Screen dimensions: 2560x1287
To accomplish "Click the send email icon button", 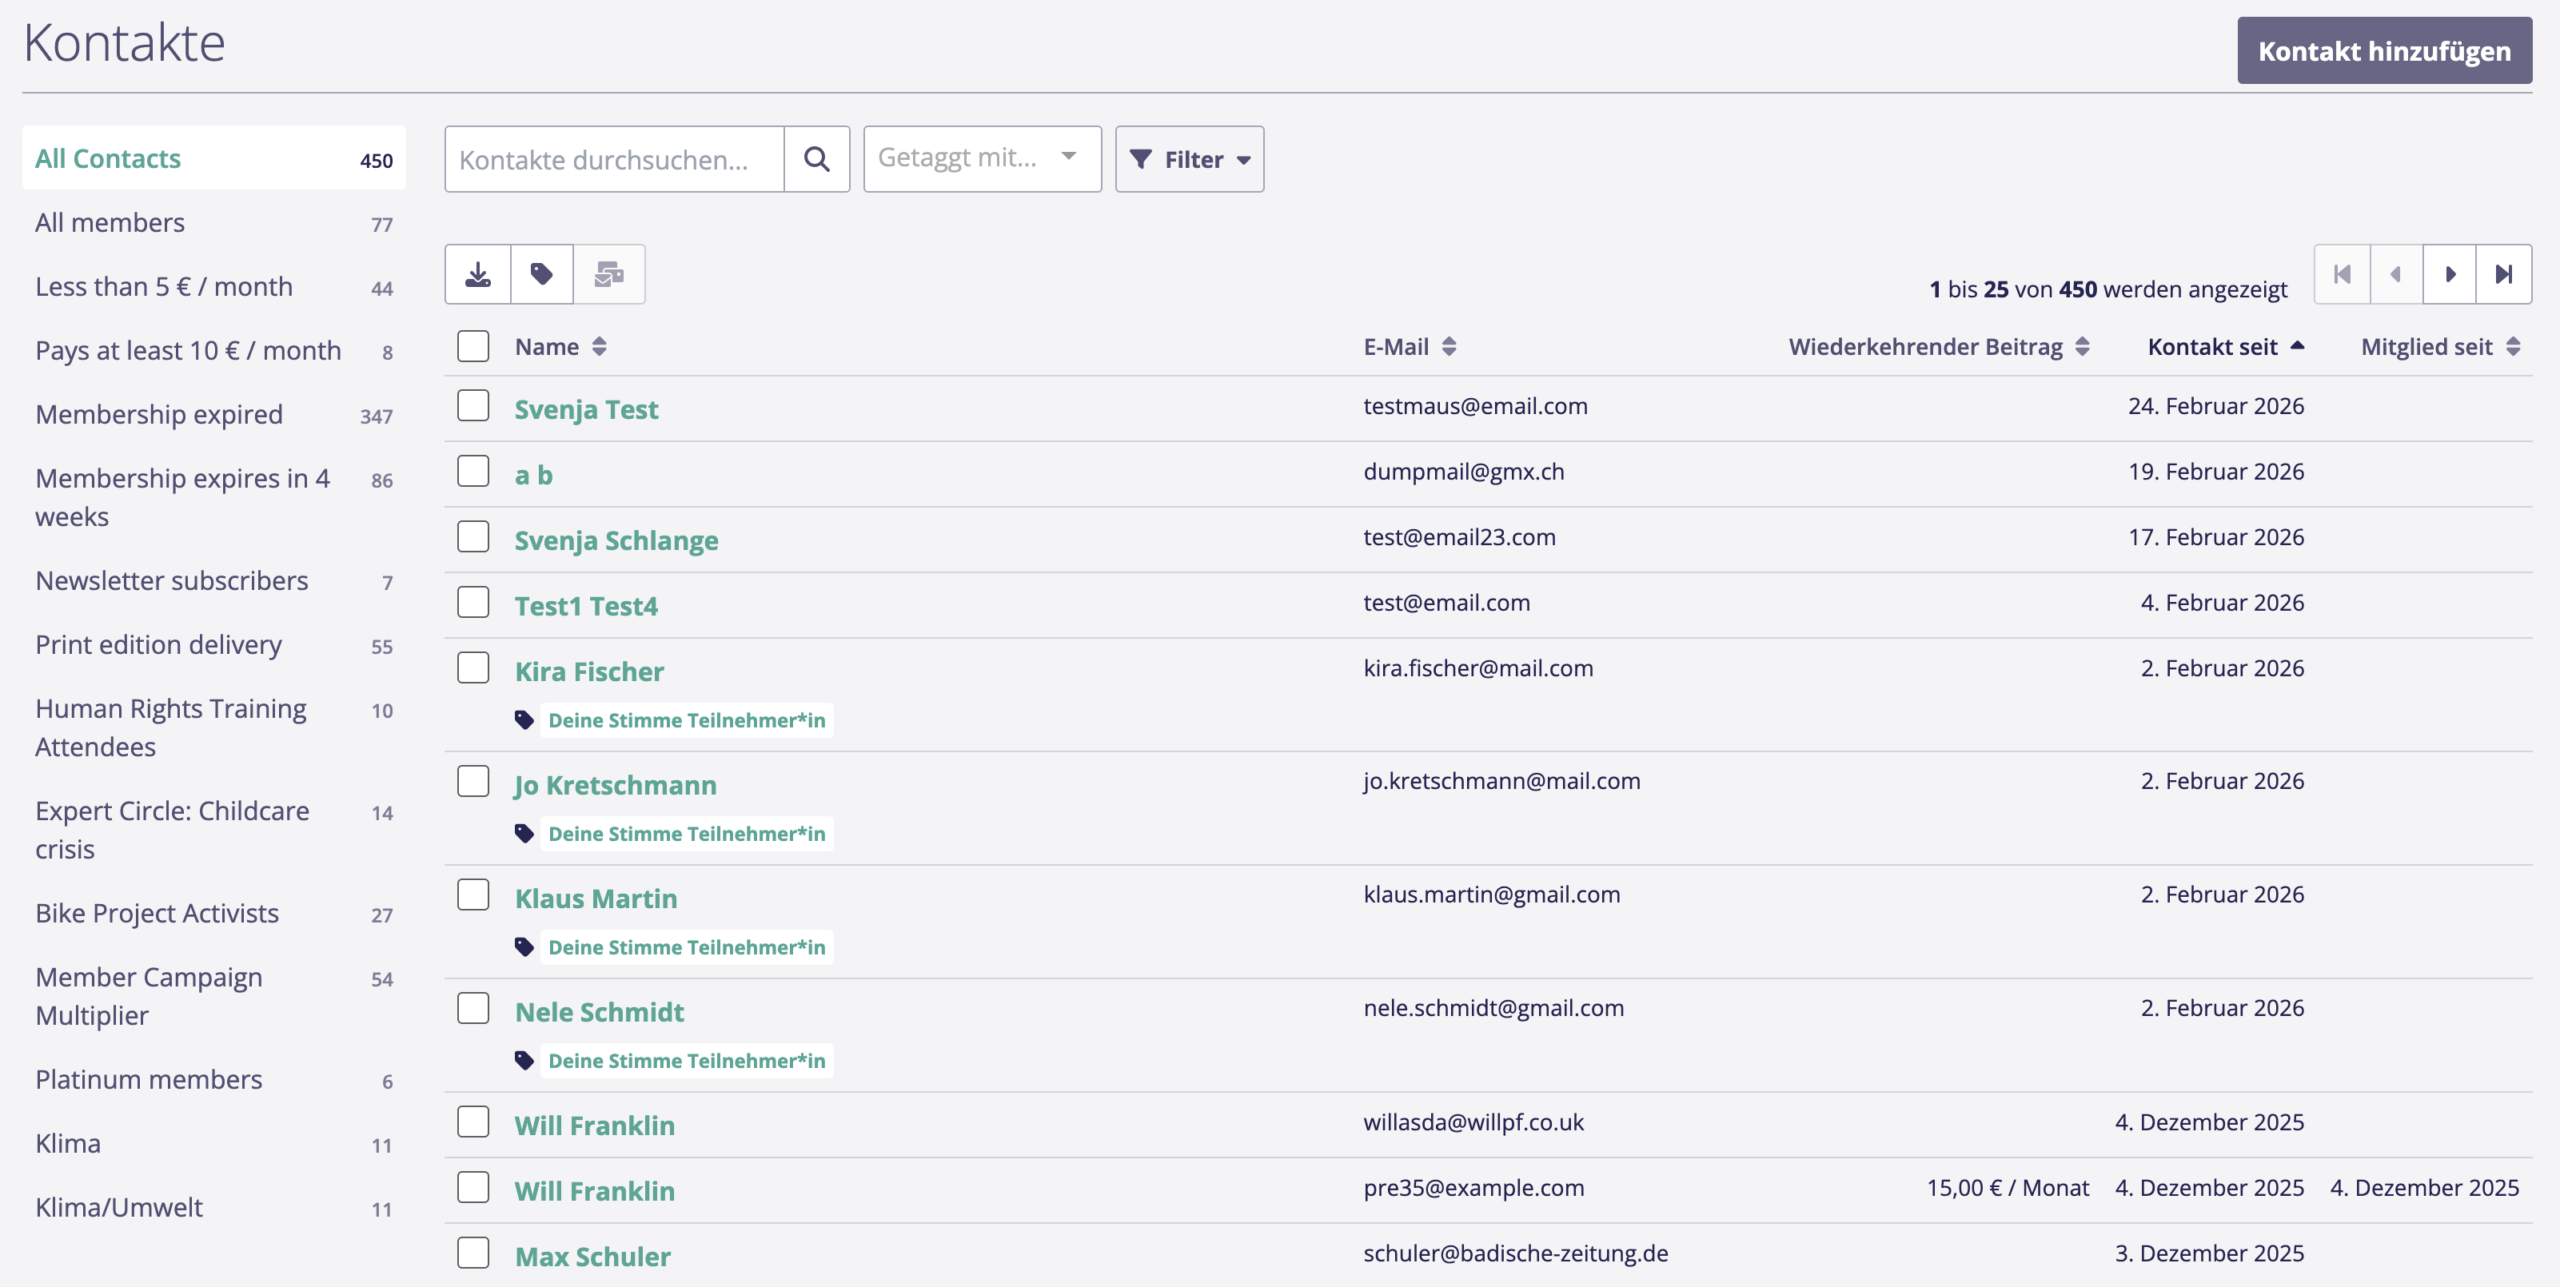I will 608,274.
